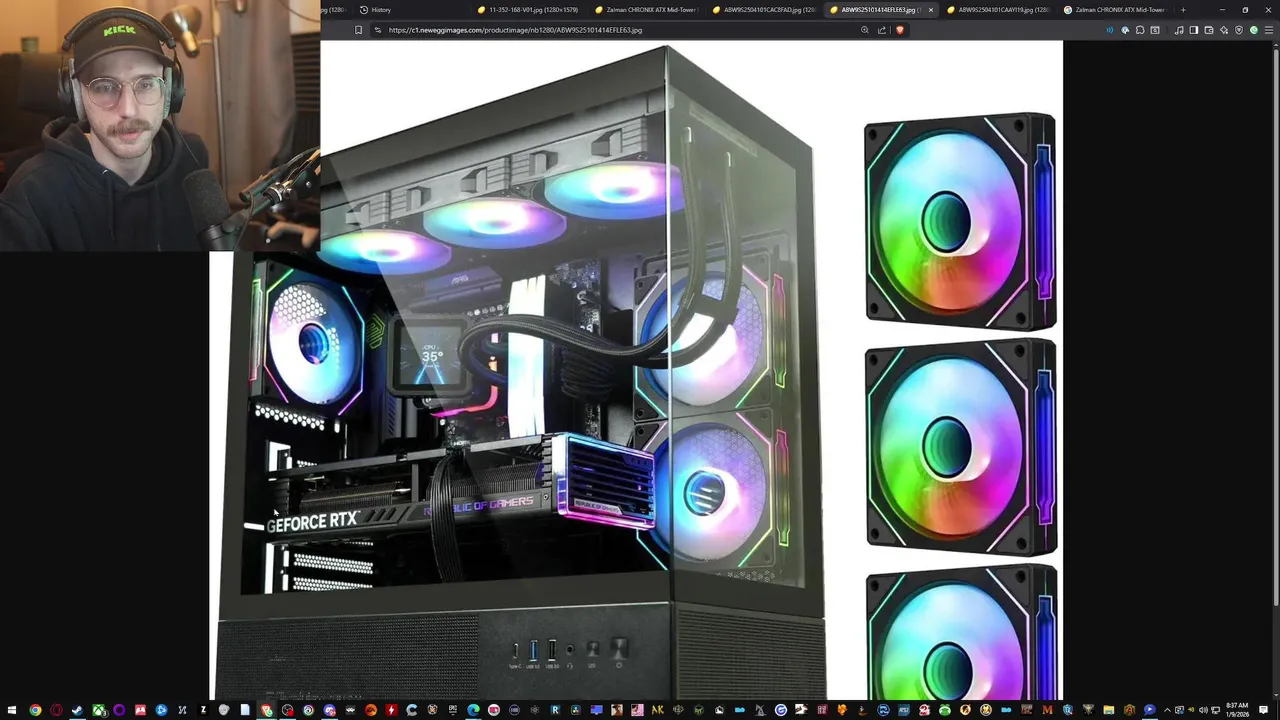The image size is (1280, 720).
Task: Switch to the ABW9S2504101CACEFAD.jpg tab
Action: [762, 10]
